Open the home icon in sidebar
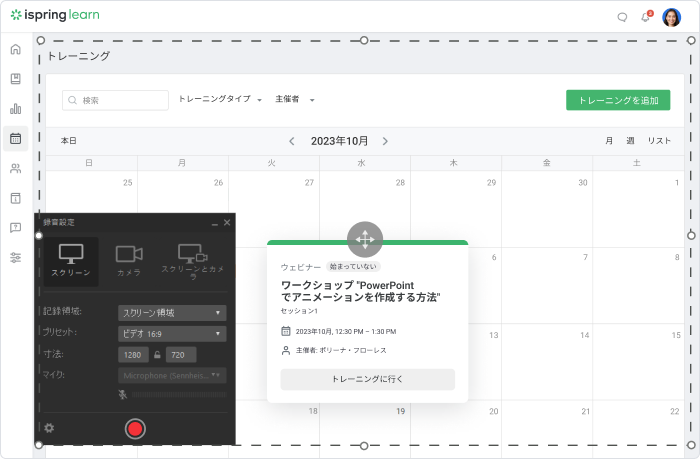The width and height of the screenshot is (700, 459). pos(16,49)
